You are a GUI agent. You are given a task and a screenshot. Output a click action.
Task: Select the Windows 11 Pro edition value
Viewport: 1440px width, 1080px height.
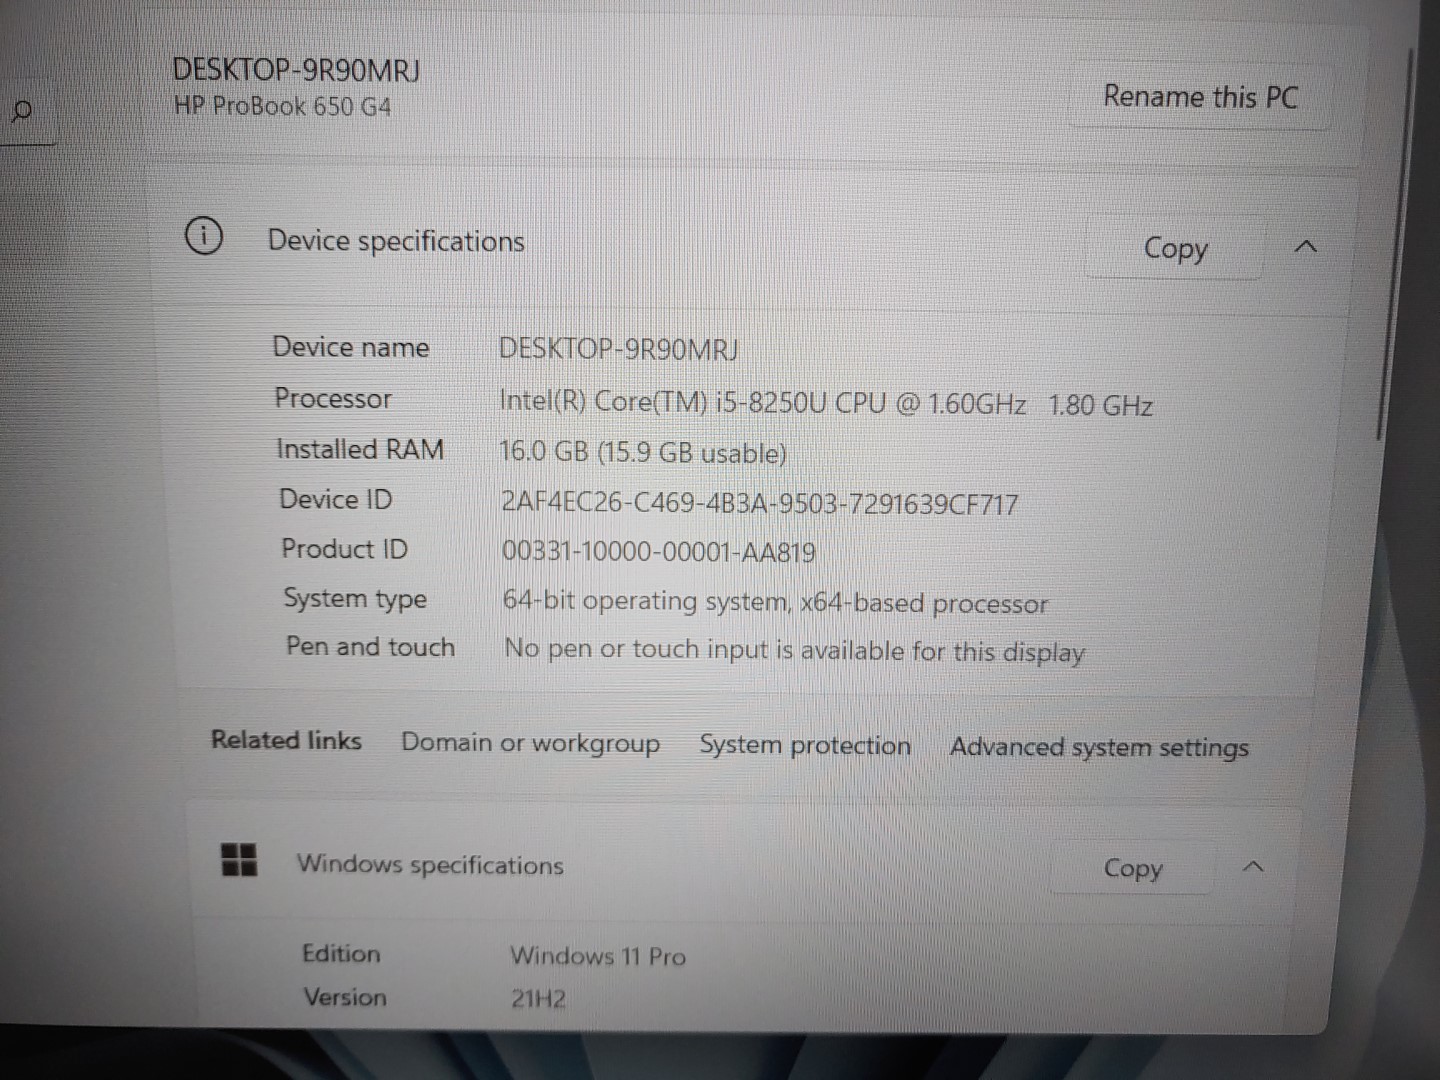point(598,956)
